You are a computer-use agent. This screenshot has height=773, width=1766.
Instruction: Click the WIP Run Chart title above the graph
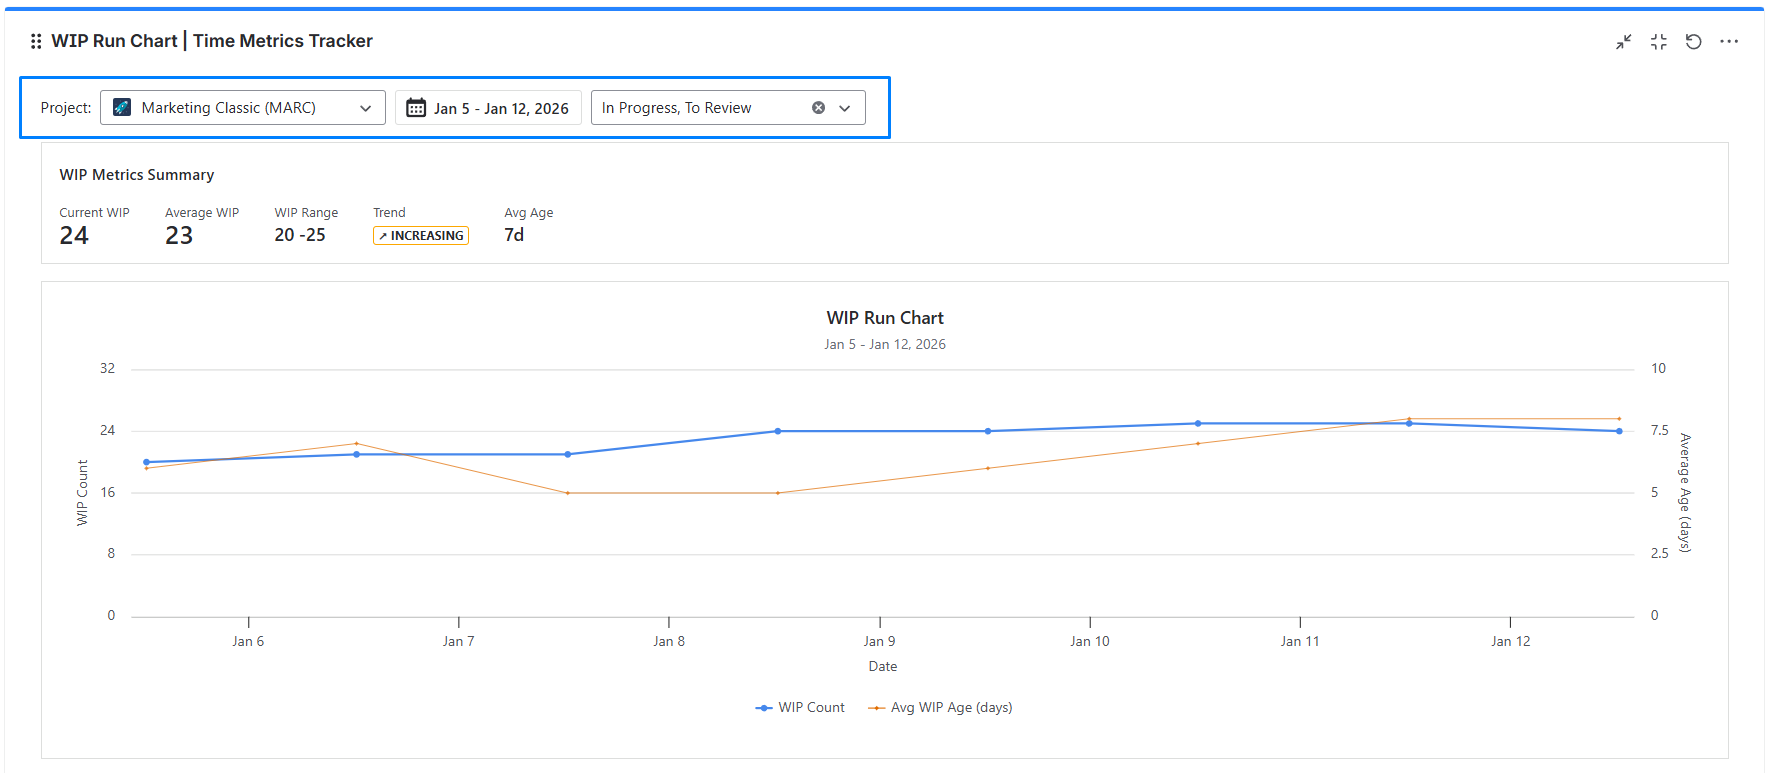[x=884, y=318]
